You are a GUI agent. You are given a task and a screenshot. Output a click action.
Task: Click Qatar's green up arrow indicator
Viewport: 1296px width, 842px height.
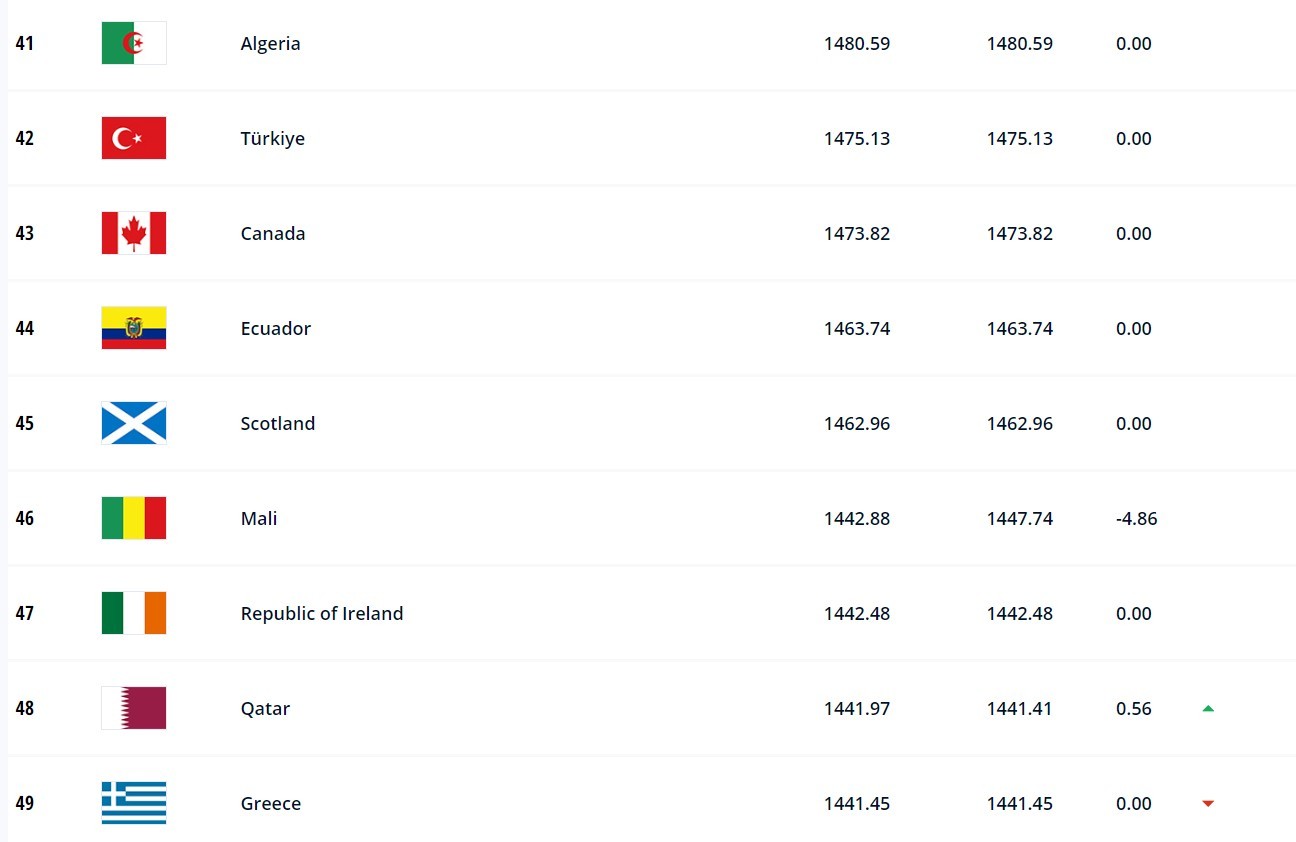(1208, 708)
